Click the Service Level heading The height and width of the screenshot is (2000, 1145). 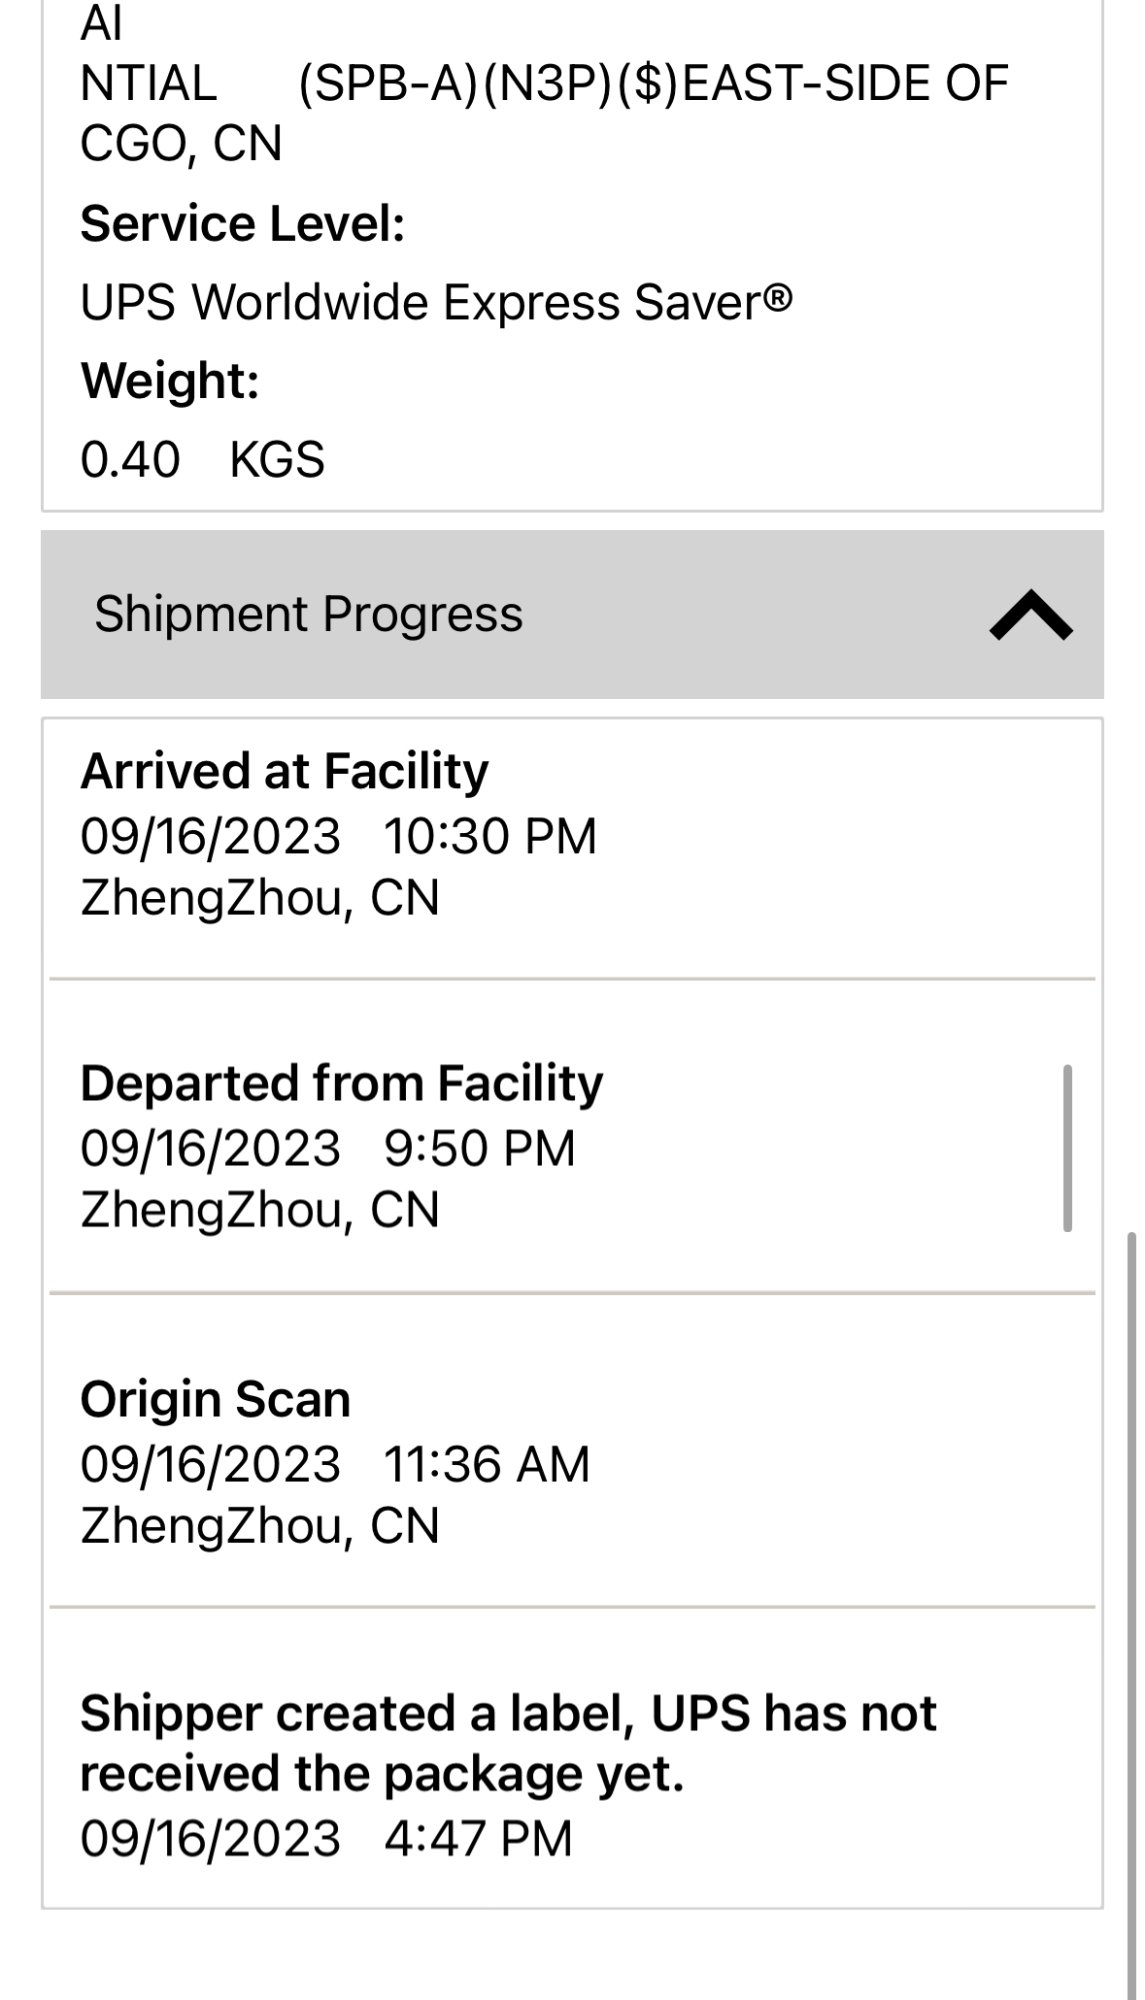[242, 223]
